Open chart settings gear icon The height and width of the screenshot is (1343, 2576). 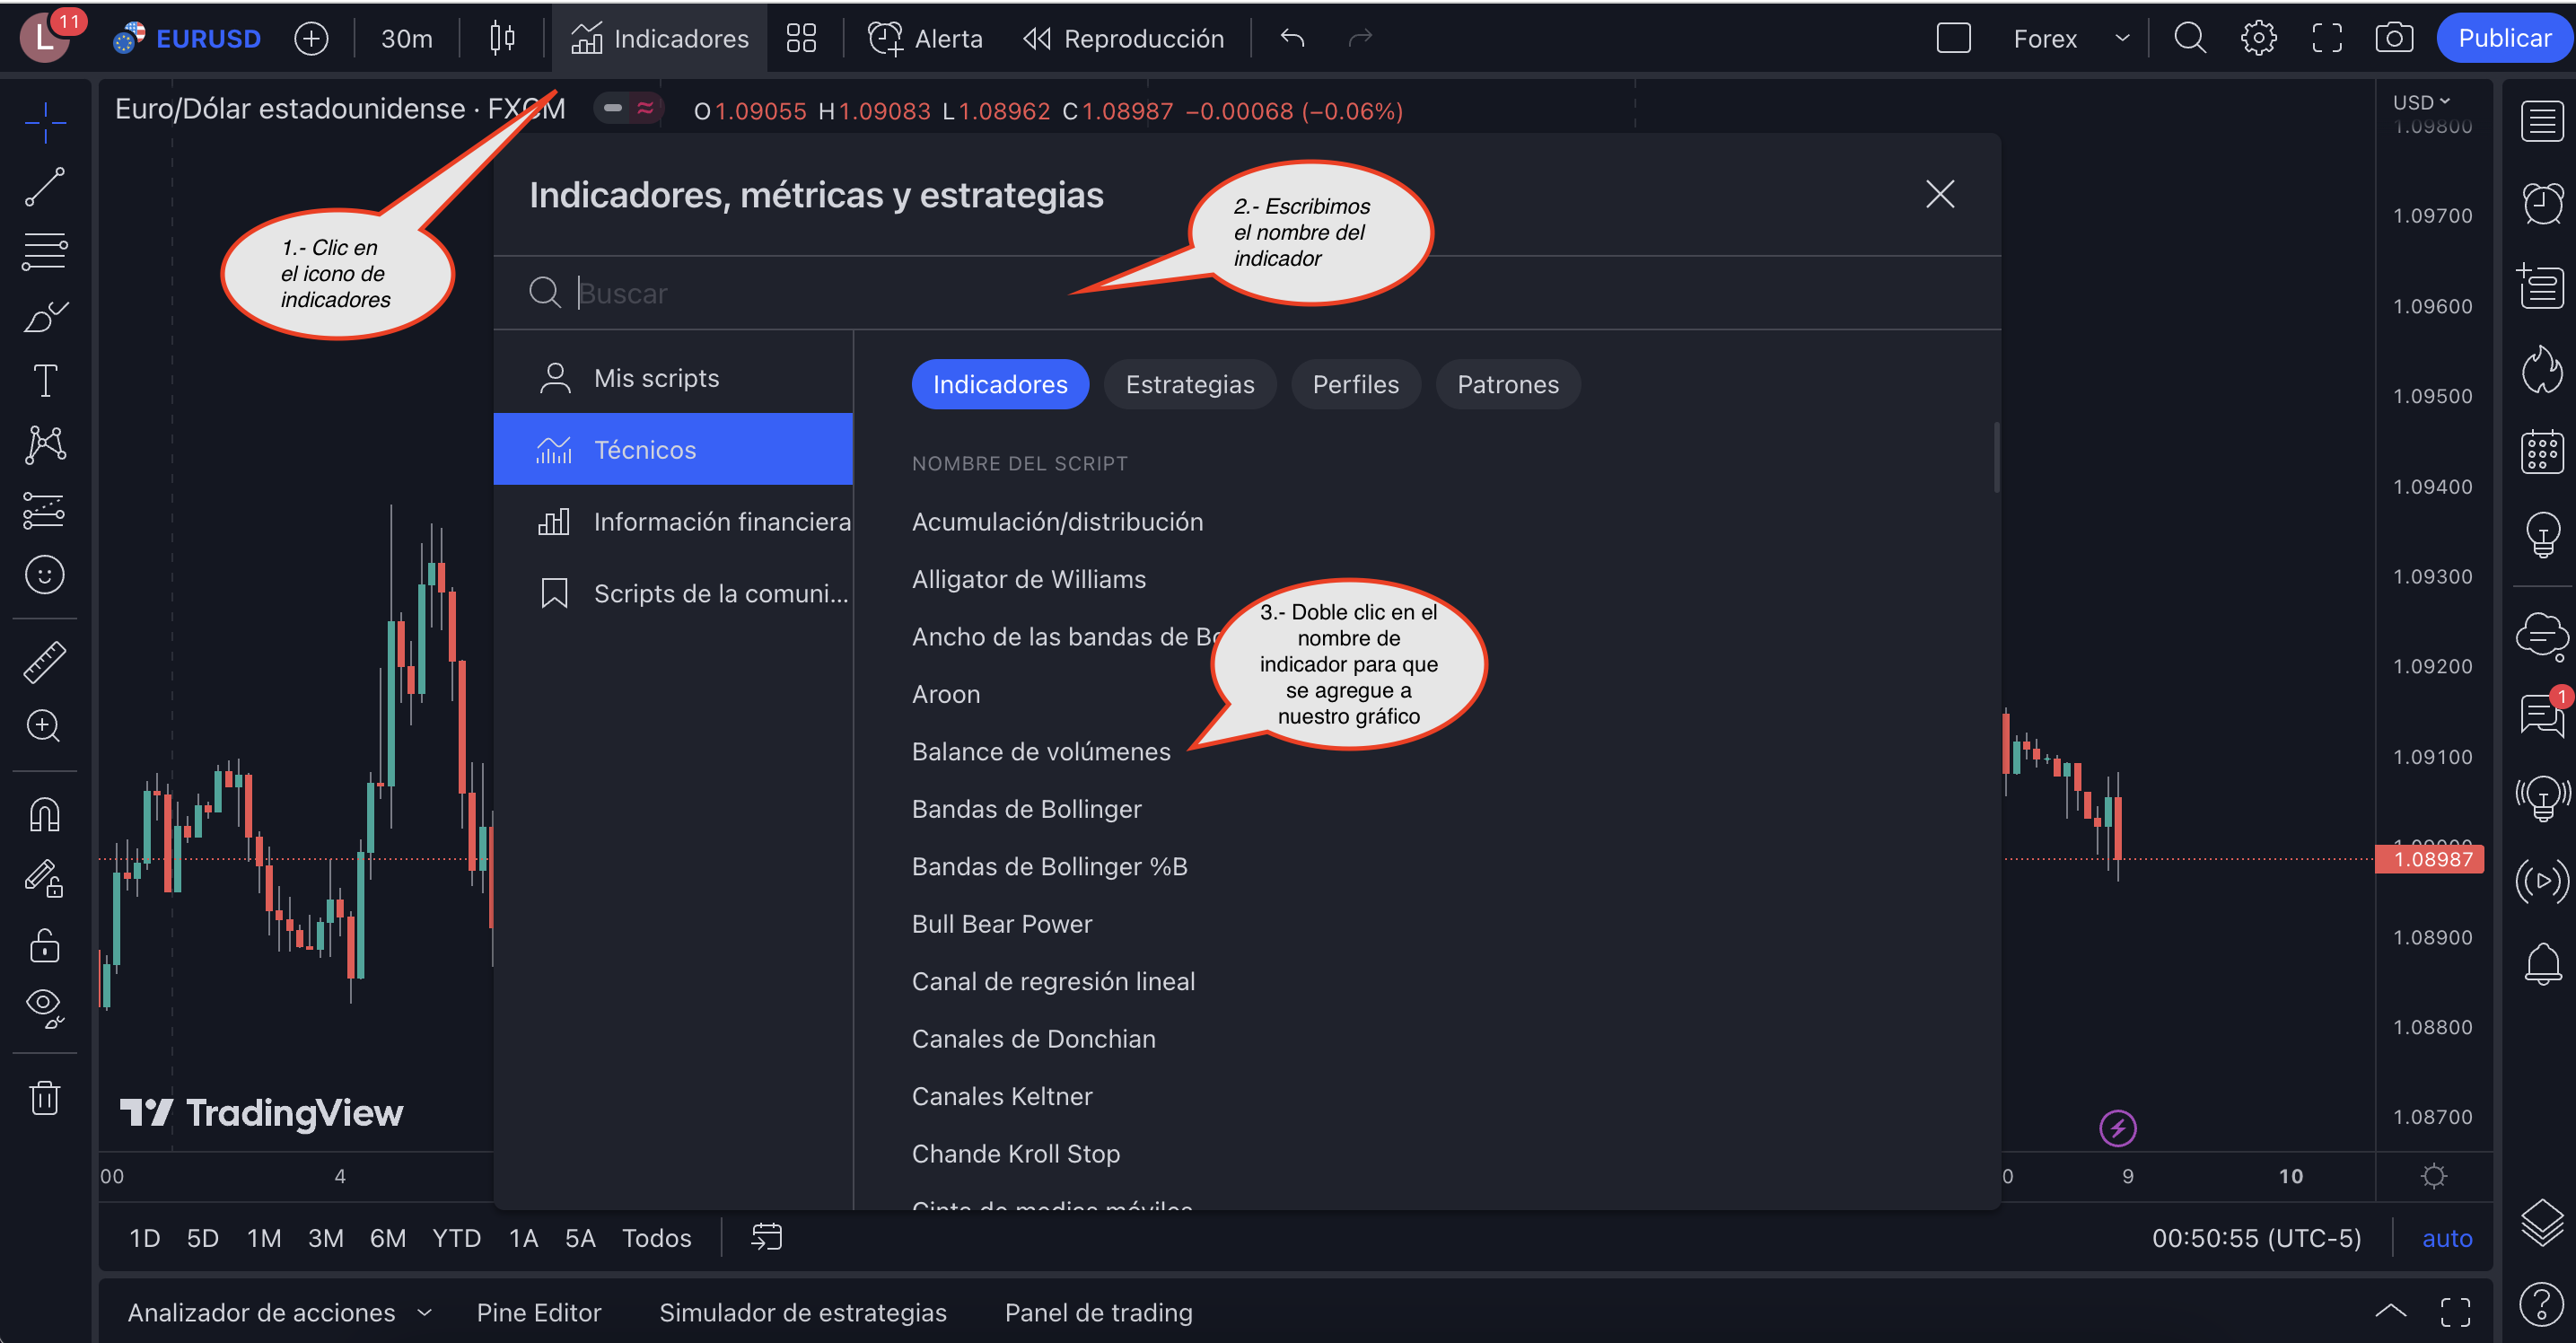pos(2258,38)
